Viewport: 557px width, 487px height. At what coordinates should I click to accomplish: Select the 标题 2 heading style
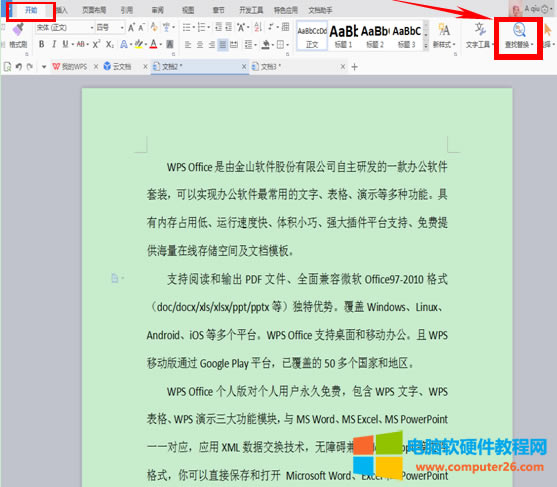point(375,36)
